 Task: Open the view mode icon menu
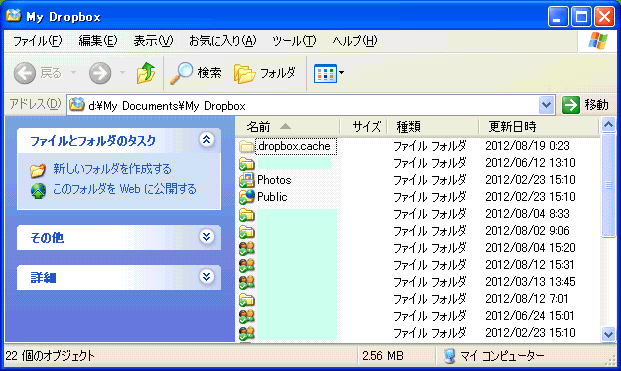click(329, 73)
